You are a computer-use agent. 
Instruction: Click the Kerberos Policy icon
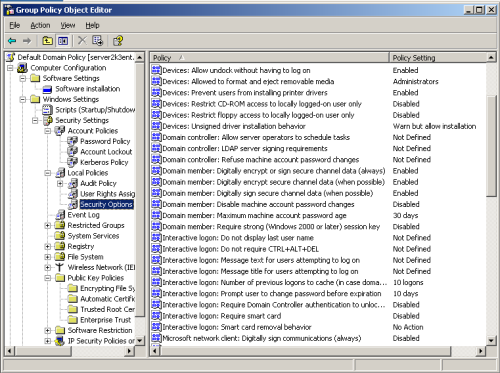(x=72, y=162)
